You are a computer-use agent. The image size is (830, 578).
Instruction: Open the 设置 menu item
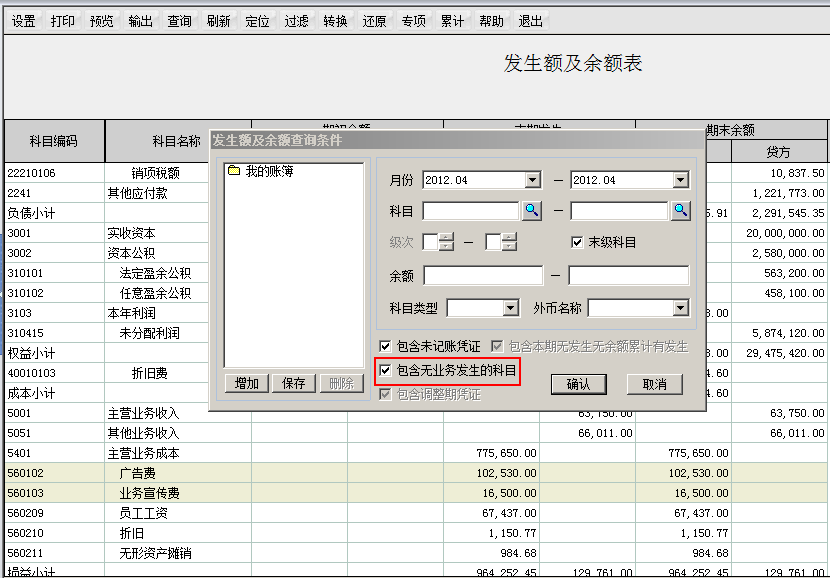24,21
